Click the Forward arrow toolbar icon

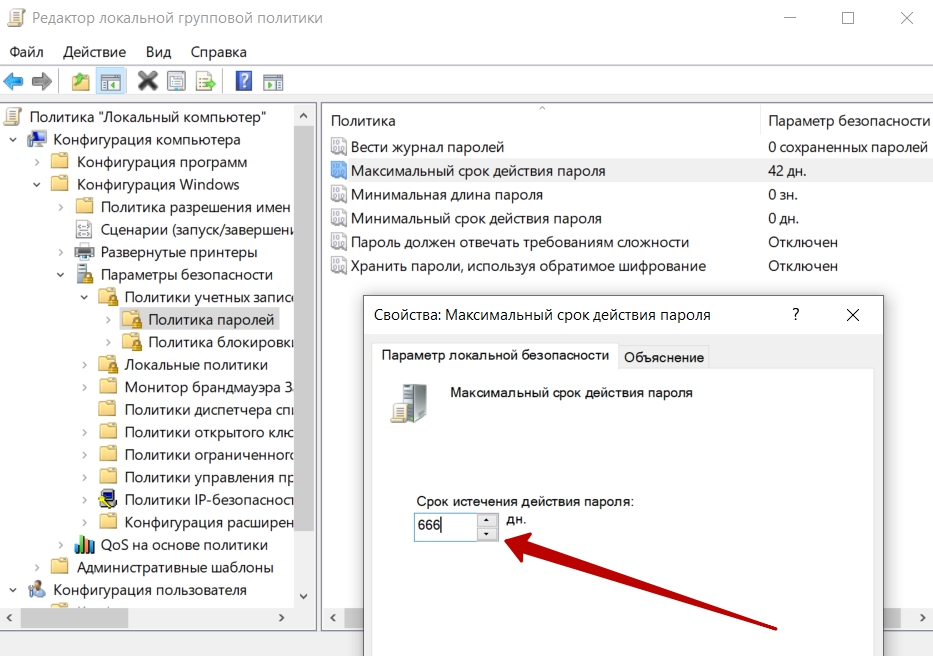point(42,81)
